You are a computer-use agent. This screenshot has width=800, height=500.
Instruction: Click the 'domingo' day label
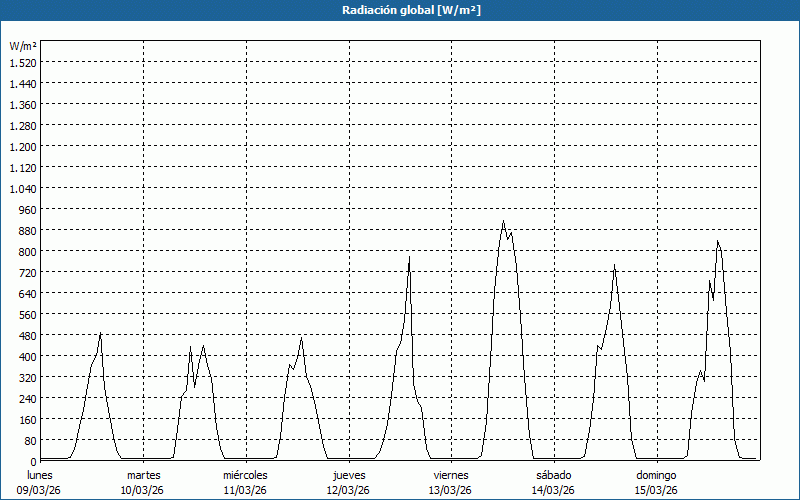(x=656, y=475)
